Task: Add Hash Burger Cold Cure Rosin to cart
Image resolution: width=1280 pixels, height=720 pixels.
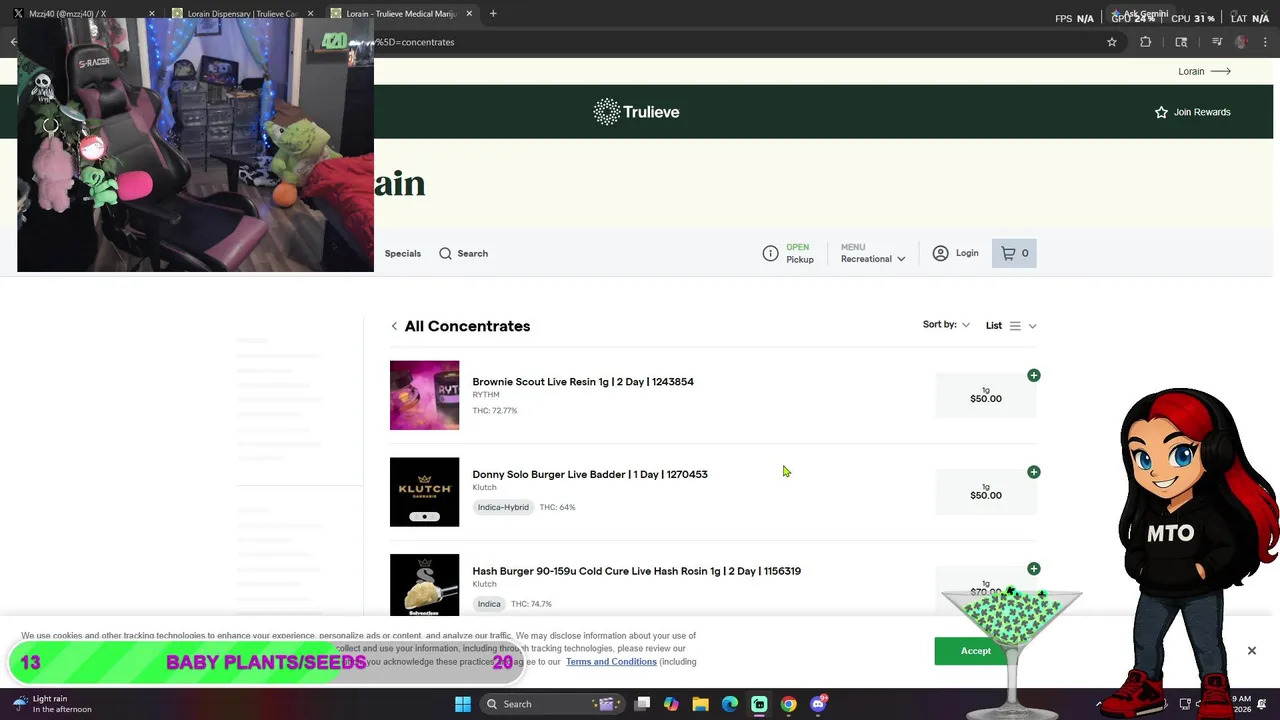Action: coord(1034,569)
